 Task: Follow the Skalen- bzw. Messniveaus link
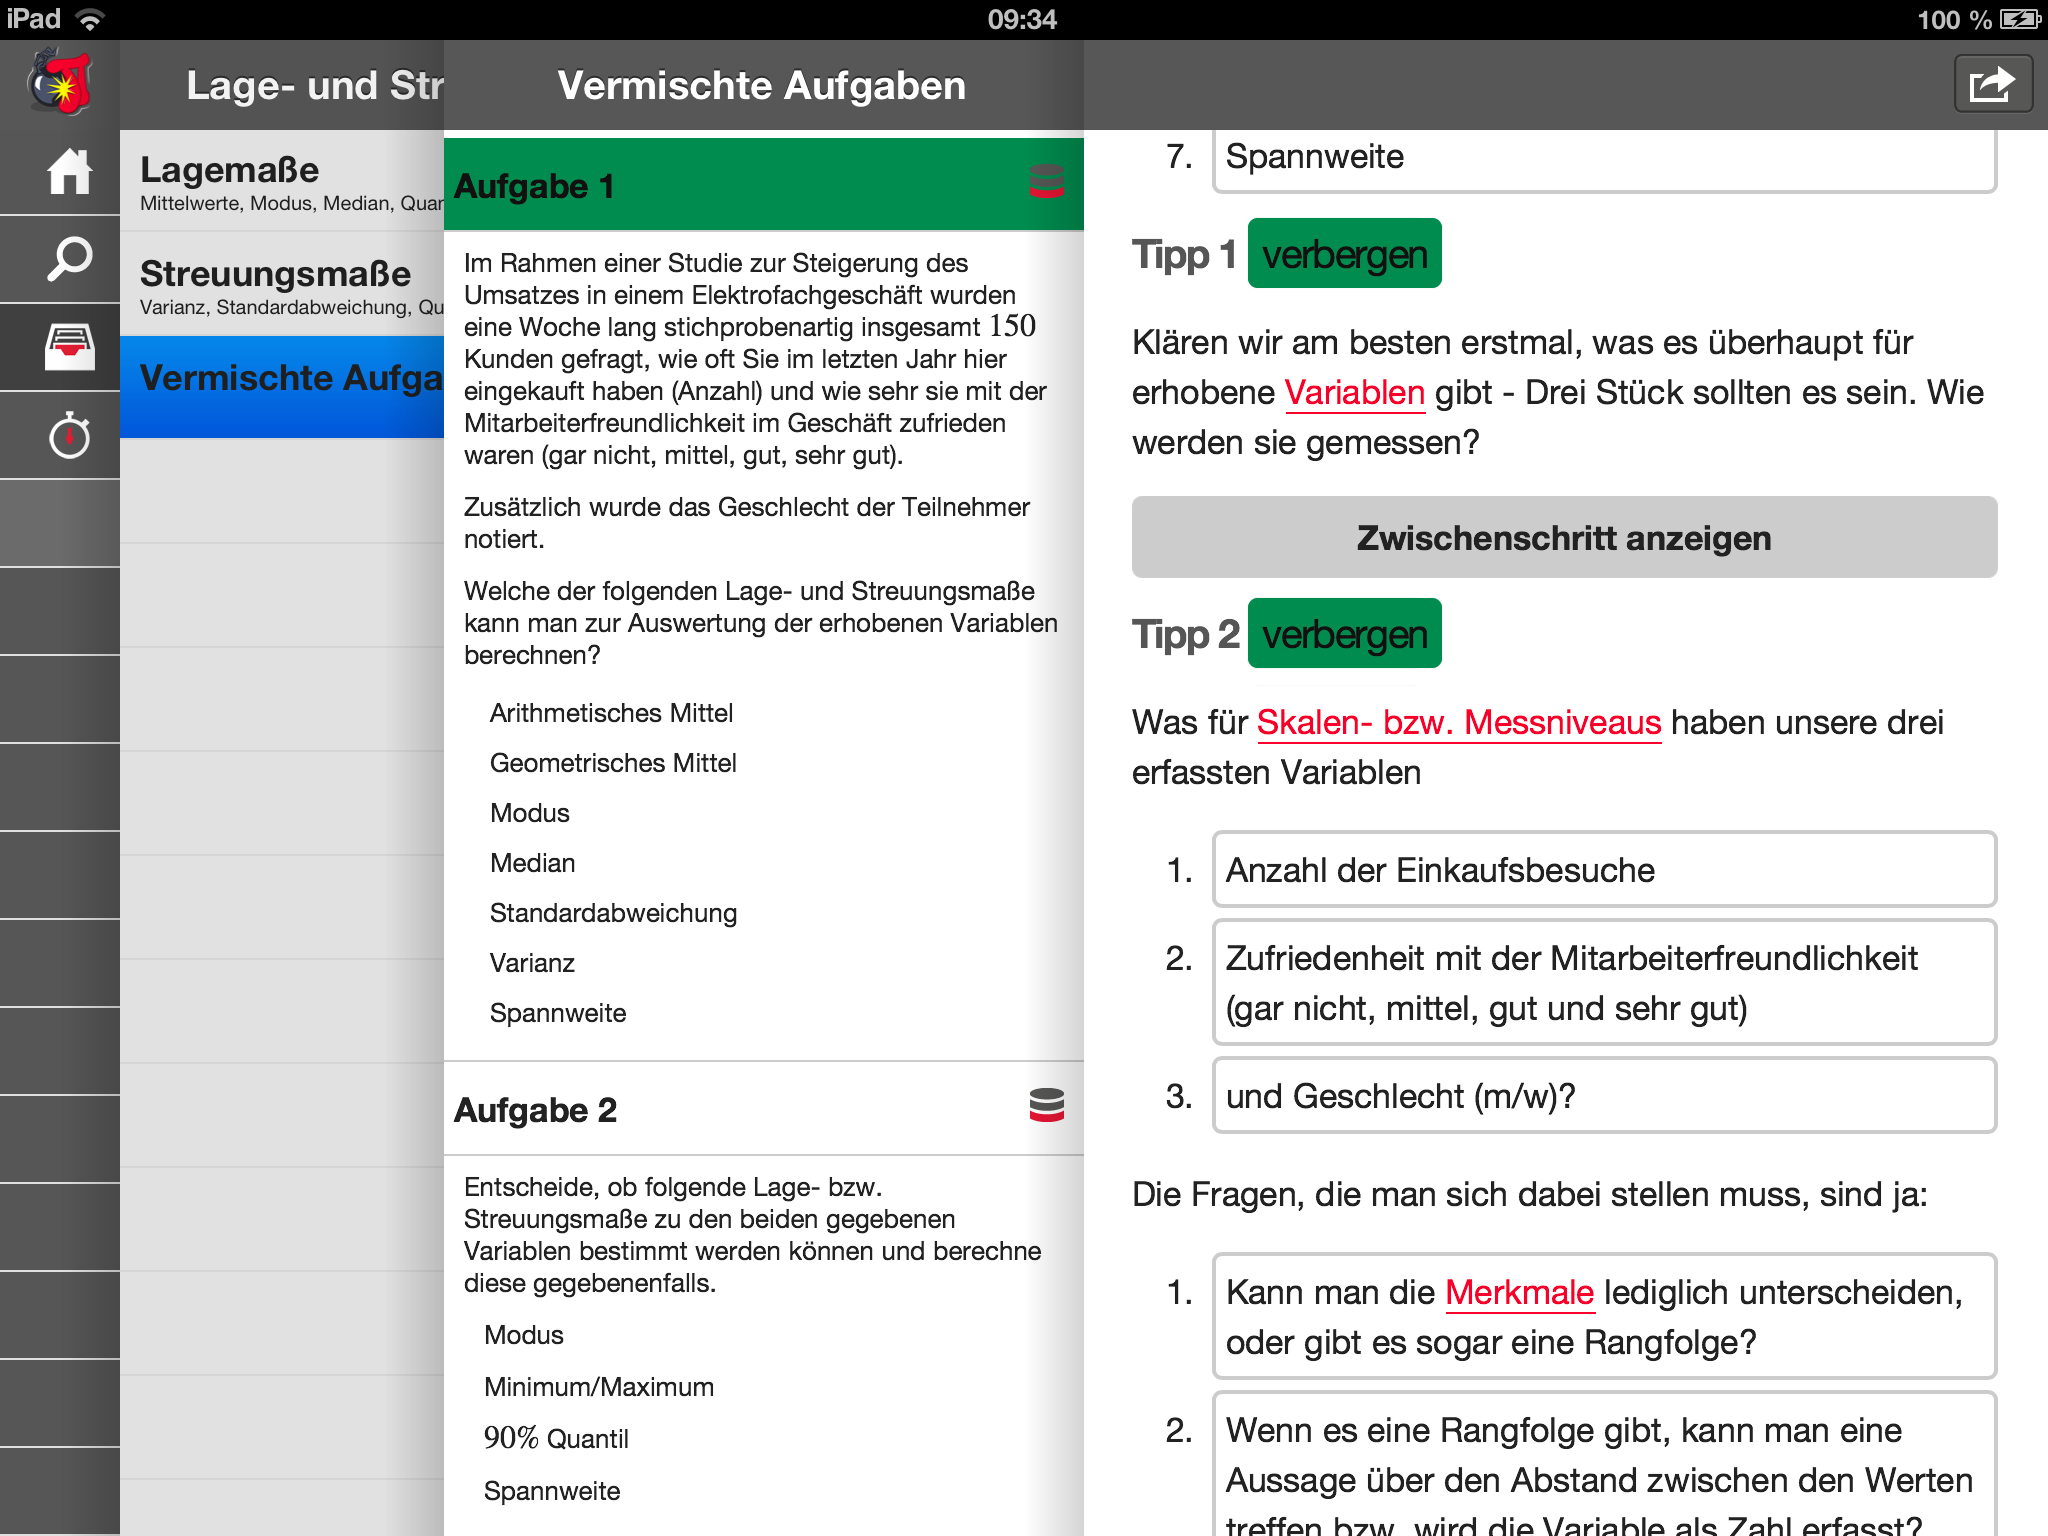pos(1458,723)
